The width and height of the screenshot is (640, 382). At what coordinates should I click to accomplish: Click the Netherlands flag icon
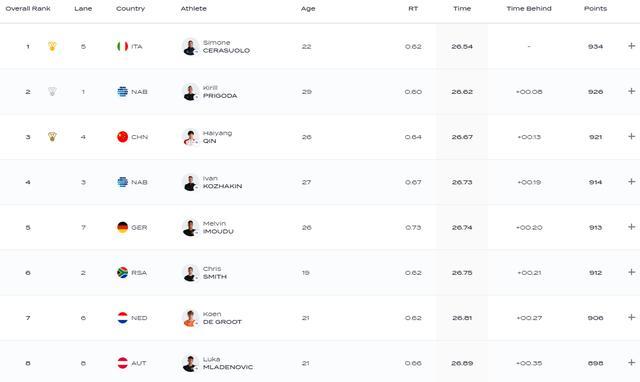click(122, 318)
